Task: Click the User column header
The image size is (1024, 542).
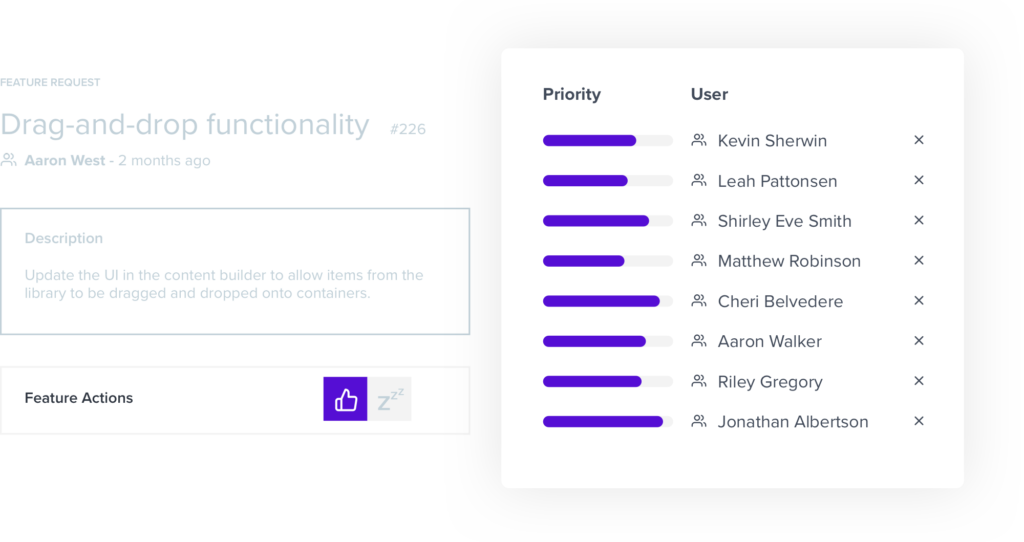Action: pyautogui.click(x=709, y=95)
